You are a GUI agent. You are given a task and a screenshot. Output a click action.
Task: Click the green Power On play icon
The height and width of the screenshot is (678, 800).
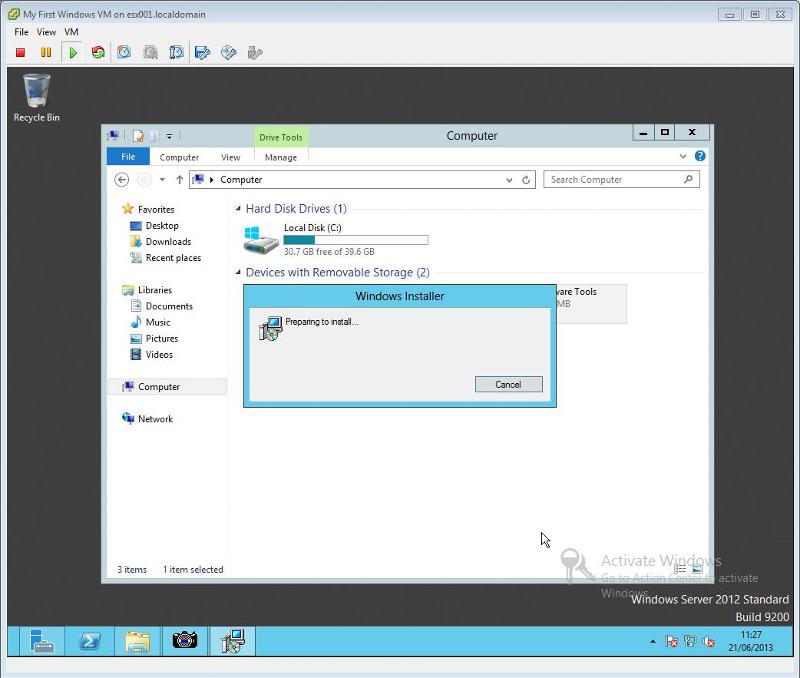[x=73, y=53]
